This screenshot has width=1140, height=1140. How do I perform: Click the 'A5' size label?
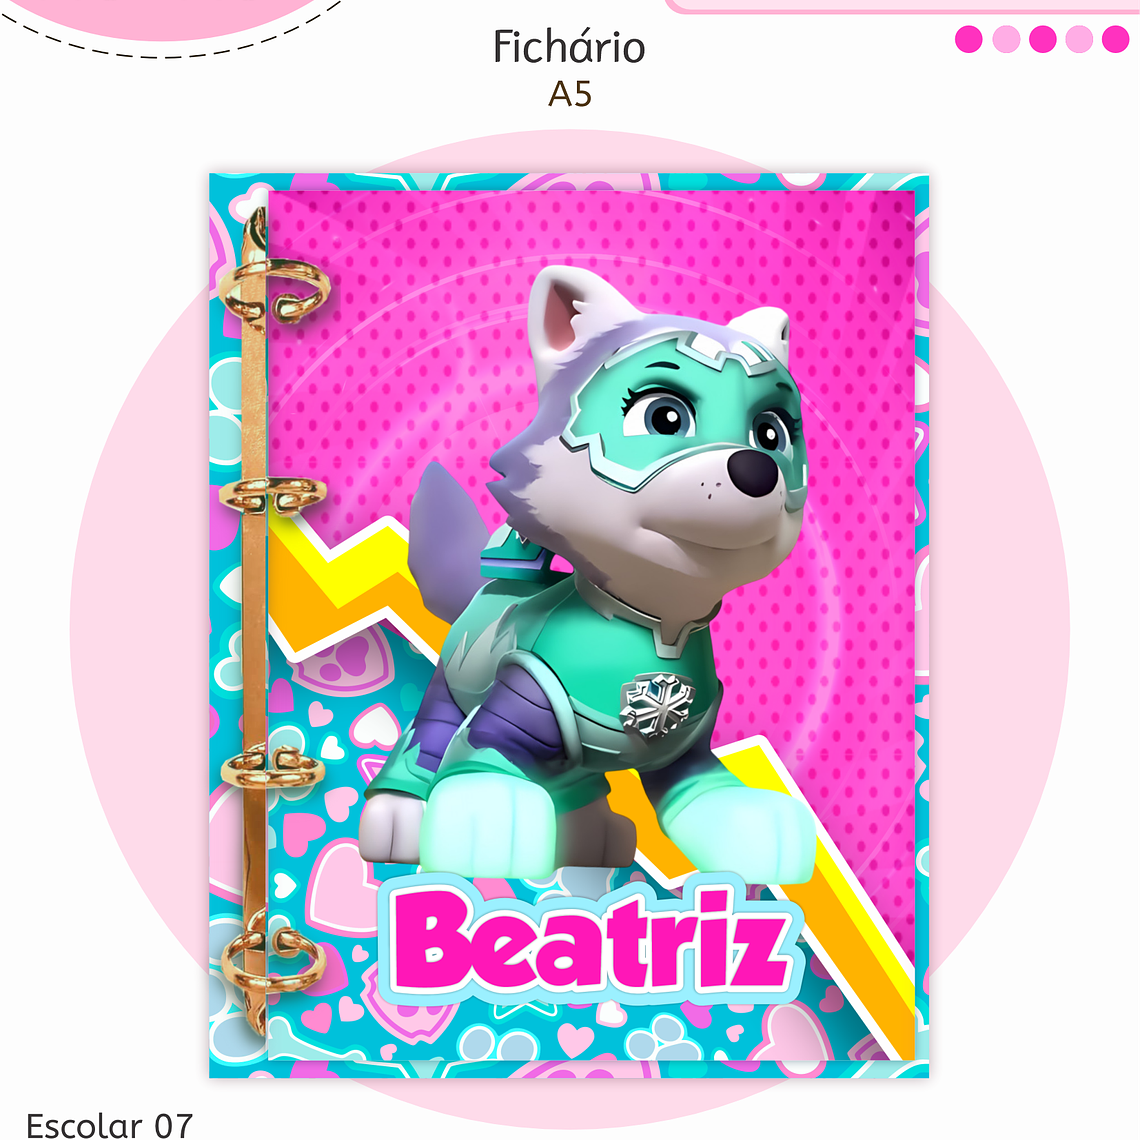pyautogui.click(x=569, y=94)
